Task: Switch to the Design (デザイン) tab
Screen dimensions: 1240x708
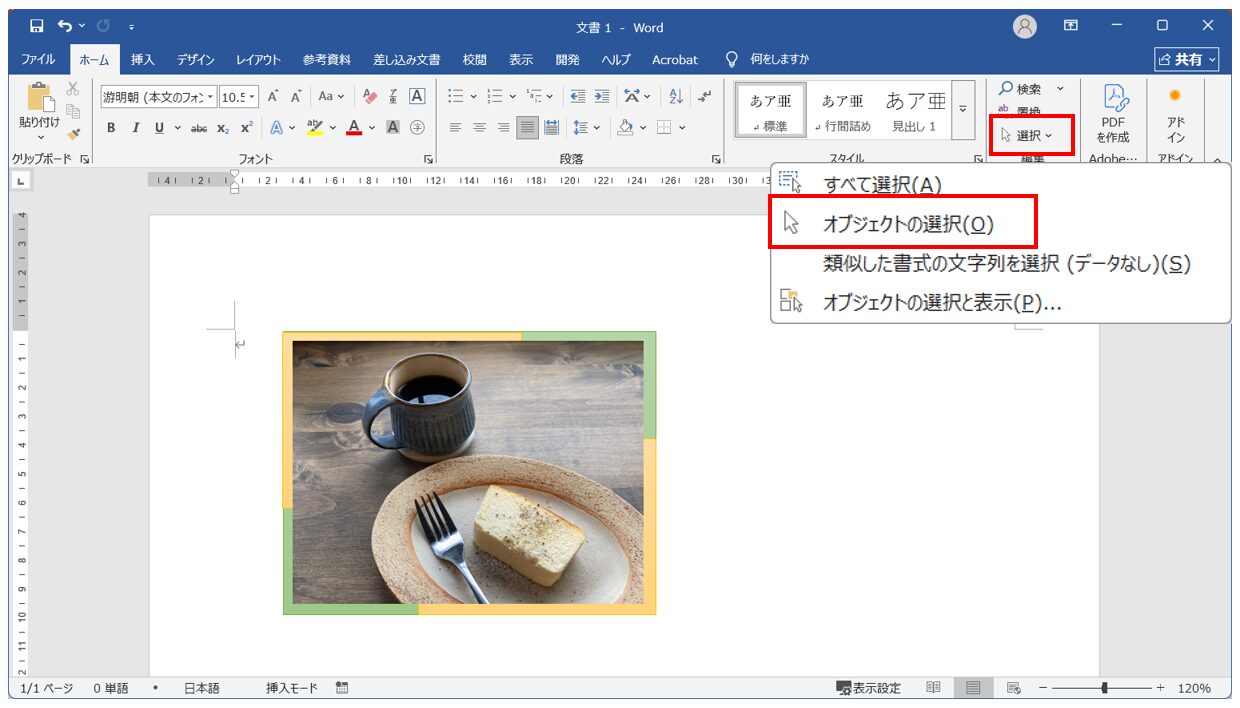Action: coord(196,60)
